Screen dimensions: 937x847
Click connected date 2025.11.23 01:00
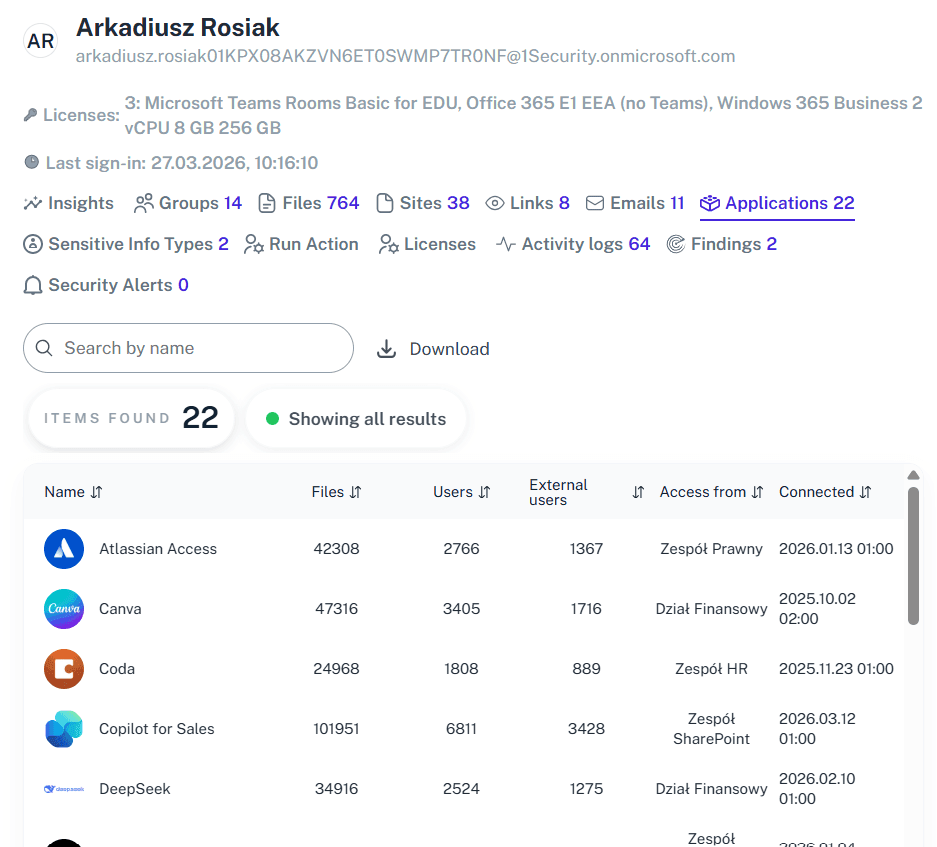pyautogui.click(x=836, y=669)
